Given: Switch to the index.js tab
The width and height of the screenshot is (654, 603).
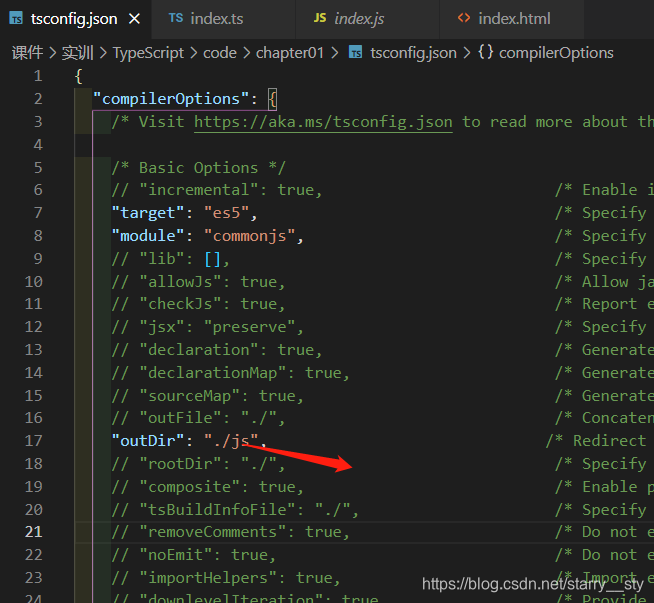Looking at the screenshot, I should click(367, 19).
